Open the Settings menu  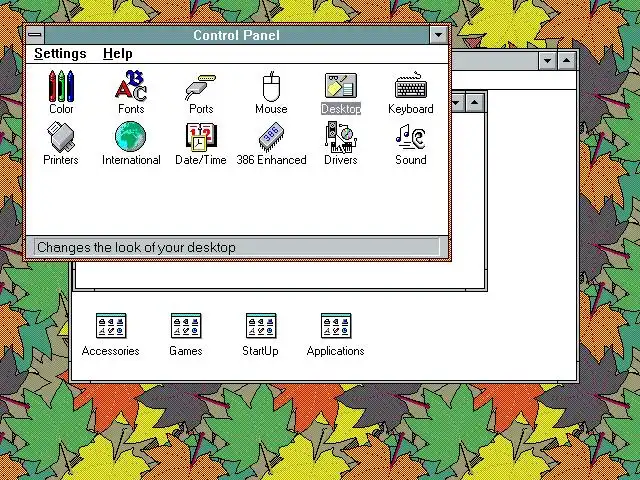point(60,53)
